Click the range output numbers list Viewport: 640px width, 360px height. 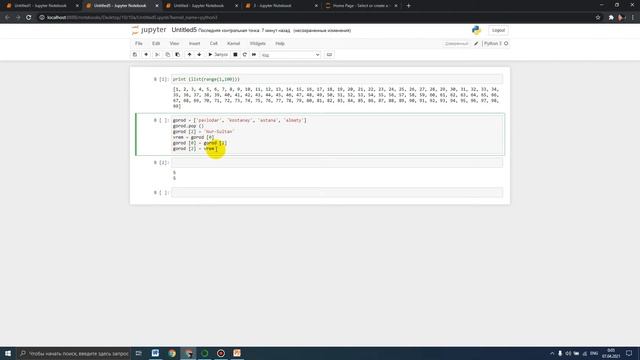tap(336, 98)
